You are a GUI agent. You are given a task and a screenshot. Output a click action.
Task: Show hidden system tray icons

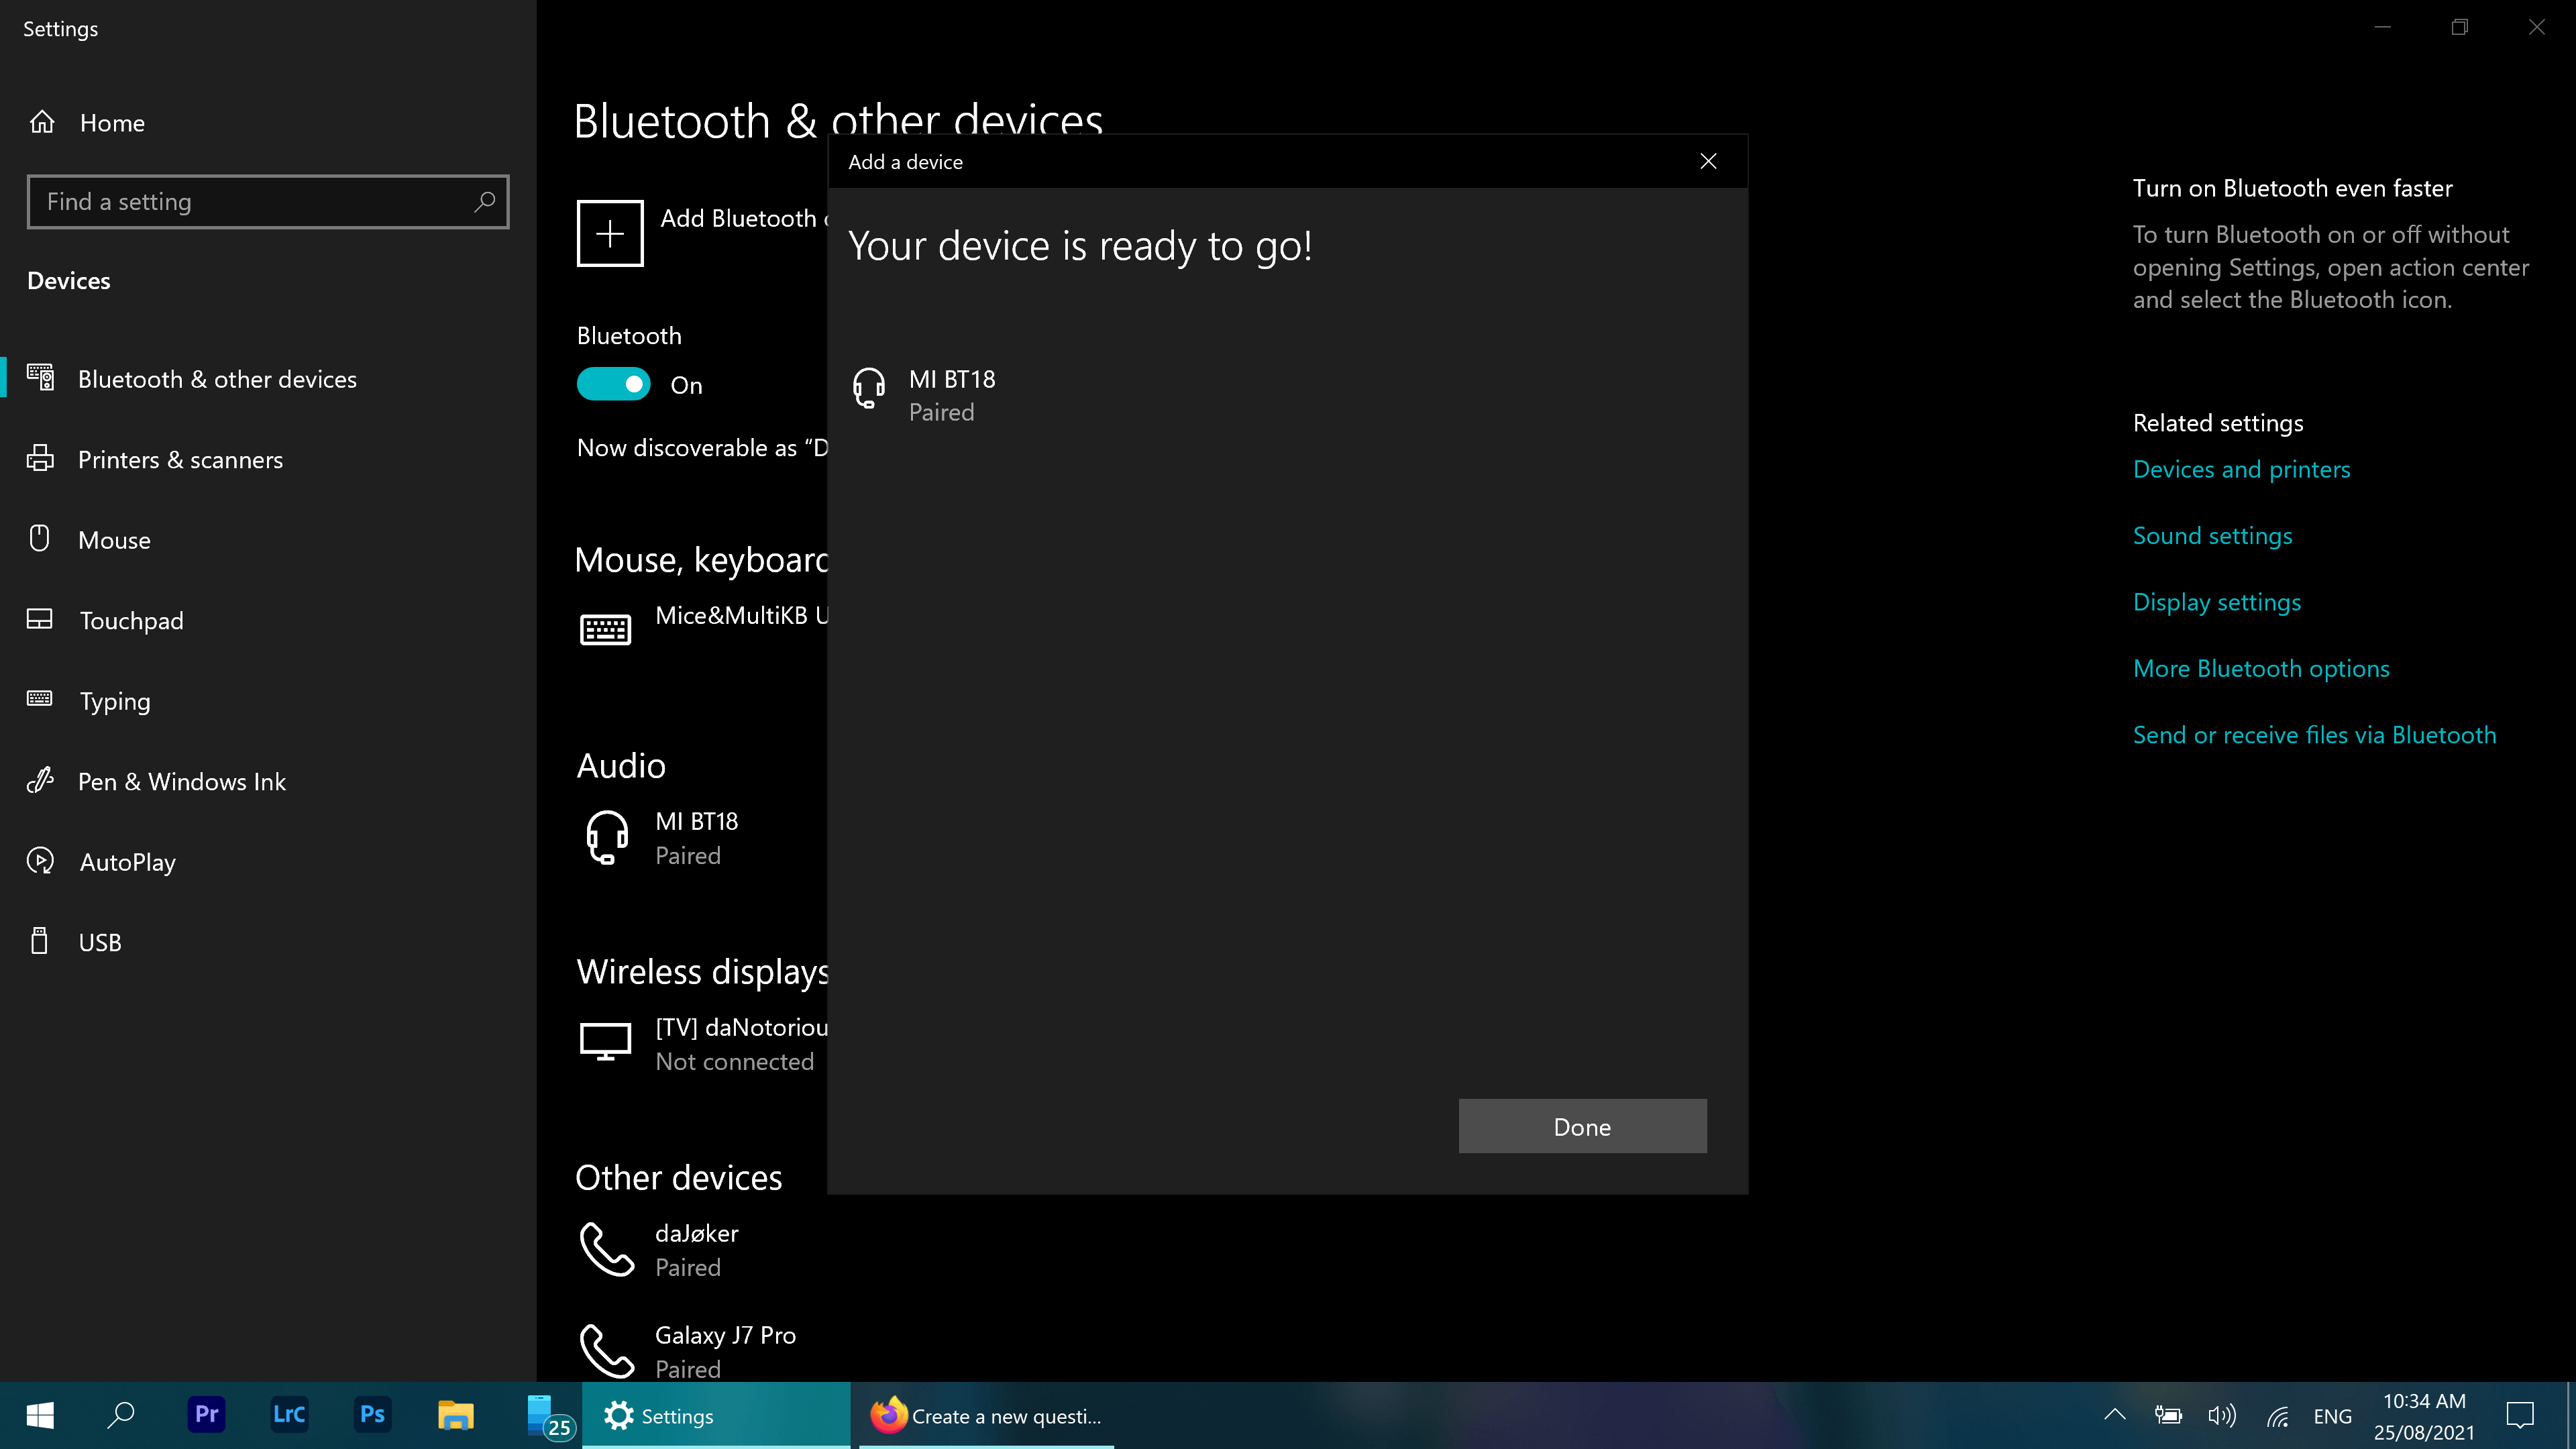point(2114,1415)
